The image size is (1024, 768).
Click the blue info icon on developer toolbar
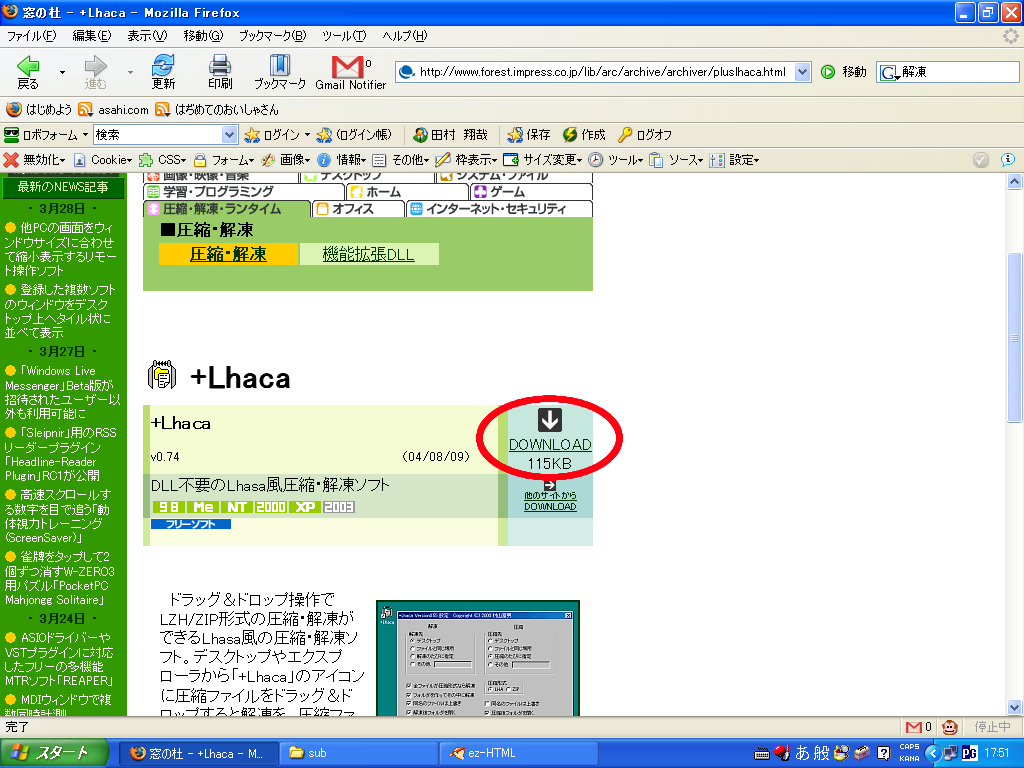coord(1008,160)
